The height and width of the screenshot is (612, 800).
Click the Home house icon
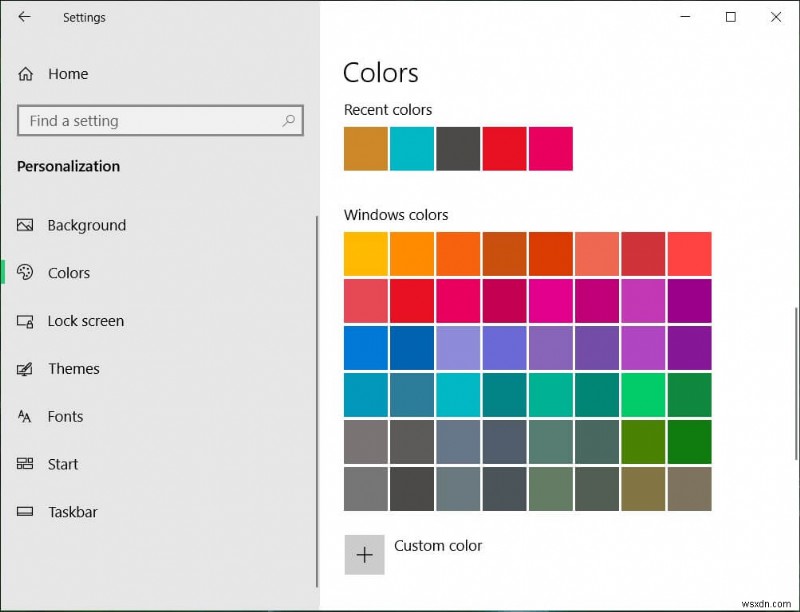point(24,73)
